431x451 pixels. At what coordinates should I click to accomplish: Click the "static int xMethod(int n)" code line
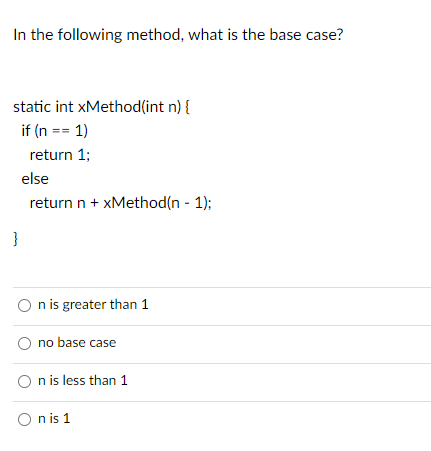[x=101, y=107]
